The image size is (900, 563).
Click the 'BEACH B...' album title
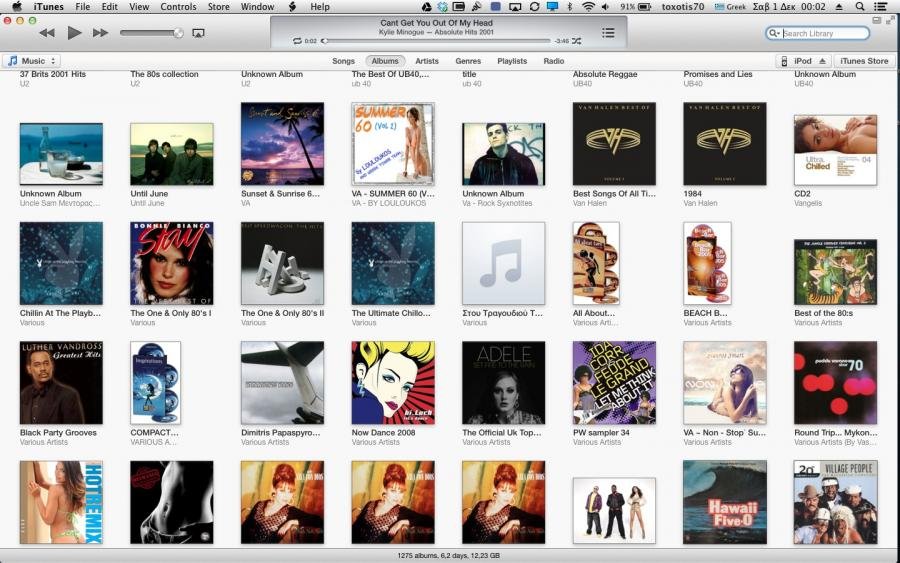click(705, 313)
